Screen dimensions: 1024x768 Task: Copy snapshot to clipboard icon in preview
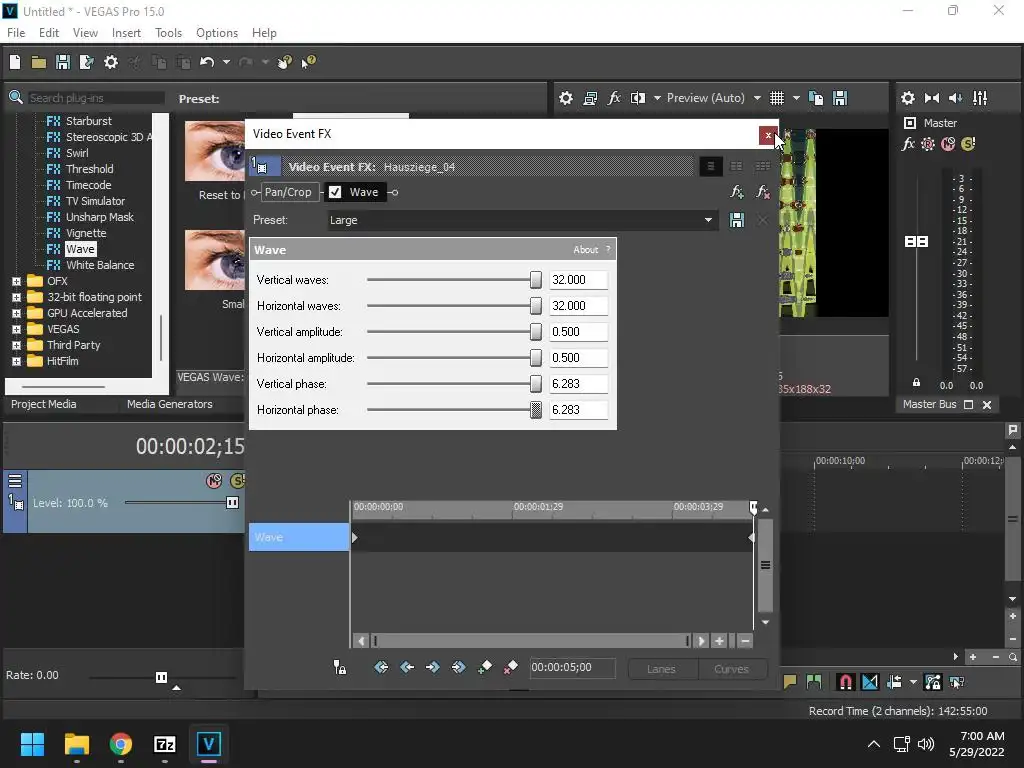tap(816, 98)
